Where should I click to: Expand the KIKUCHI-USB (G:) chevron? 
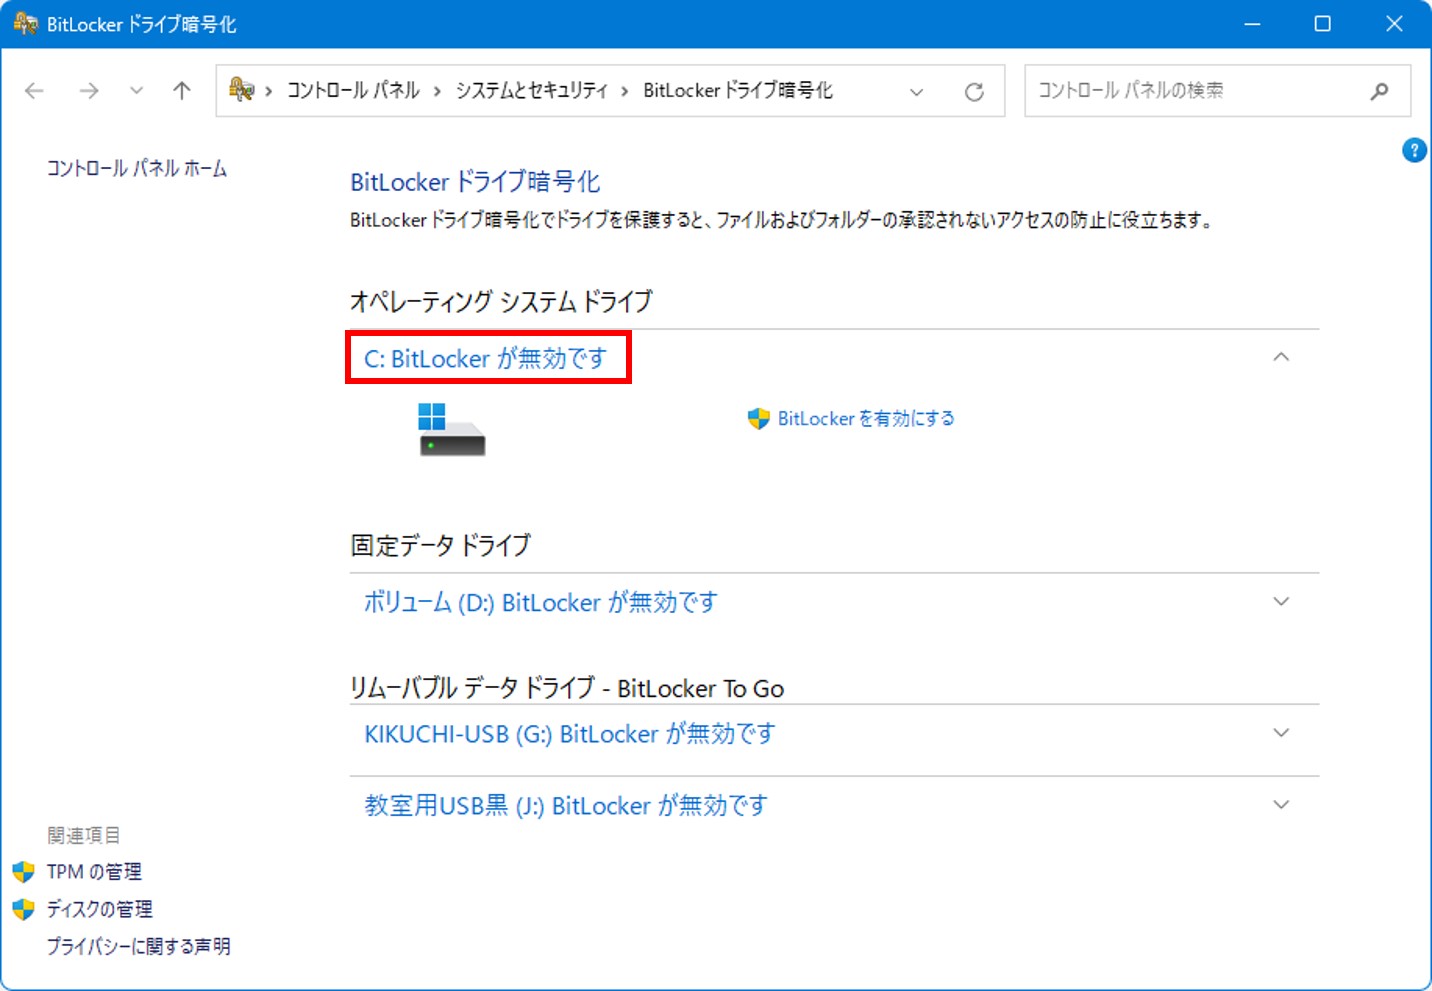(1281, 733)
